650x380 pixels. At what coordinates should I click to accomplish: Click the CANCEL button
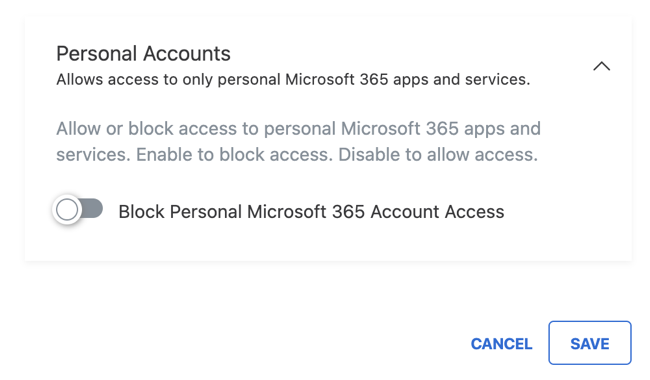pos(501,344)
